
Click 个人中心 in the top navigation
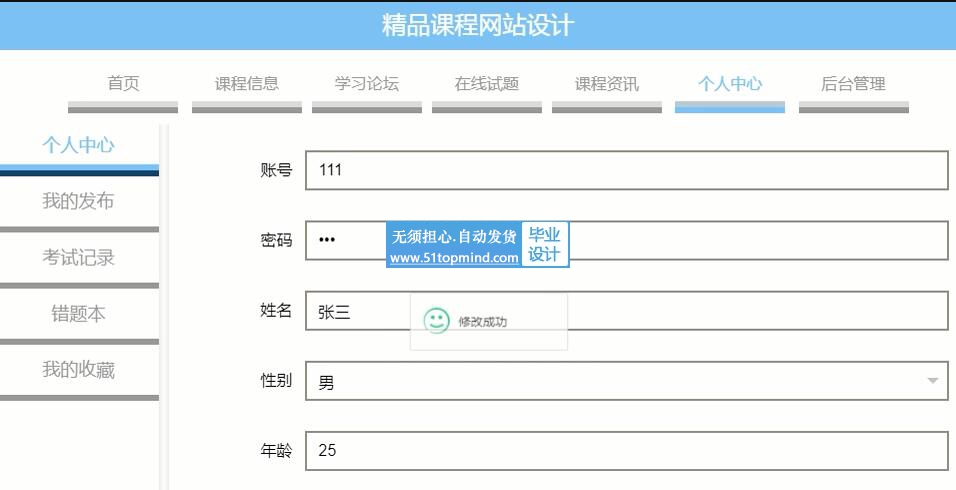730,84
